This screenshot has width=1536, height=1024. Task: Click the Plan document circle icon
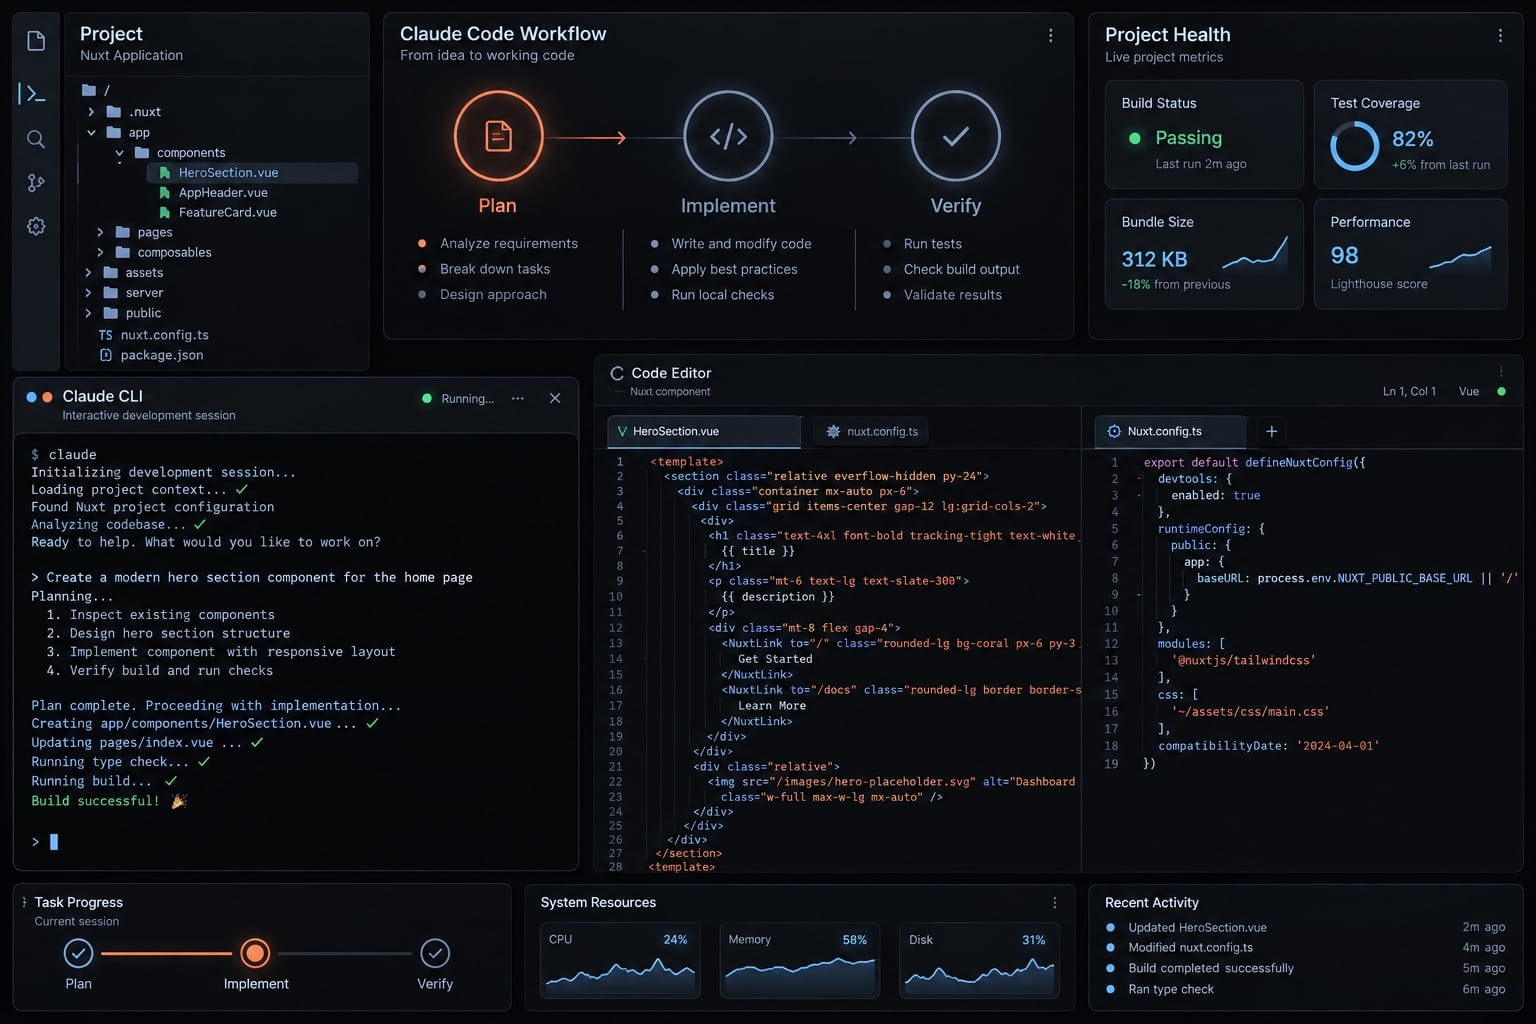(x=498, y=136)
